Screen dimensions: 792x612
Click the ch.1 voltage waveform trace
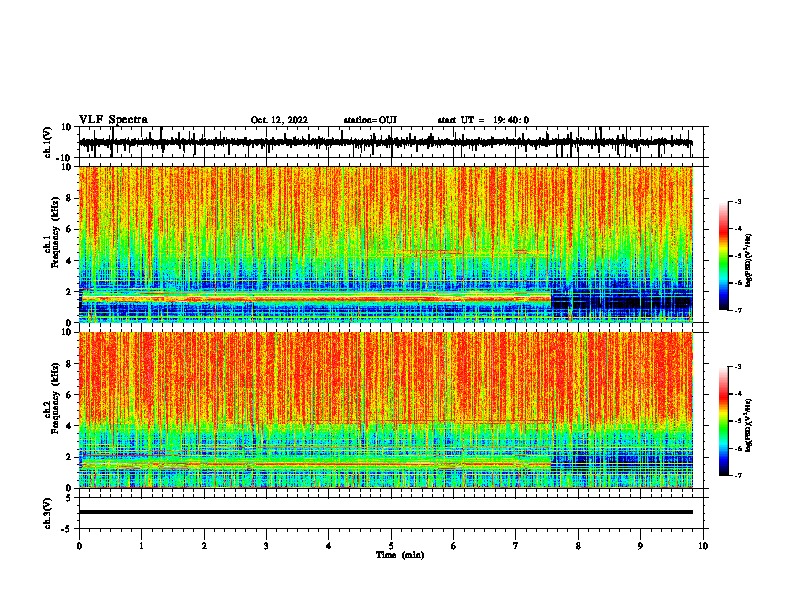(x=385, y=142)
